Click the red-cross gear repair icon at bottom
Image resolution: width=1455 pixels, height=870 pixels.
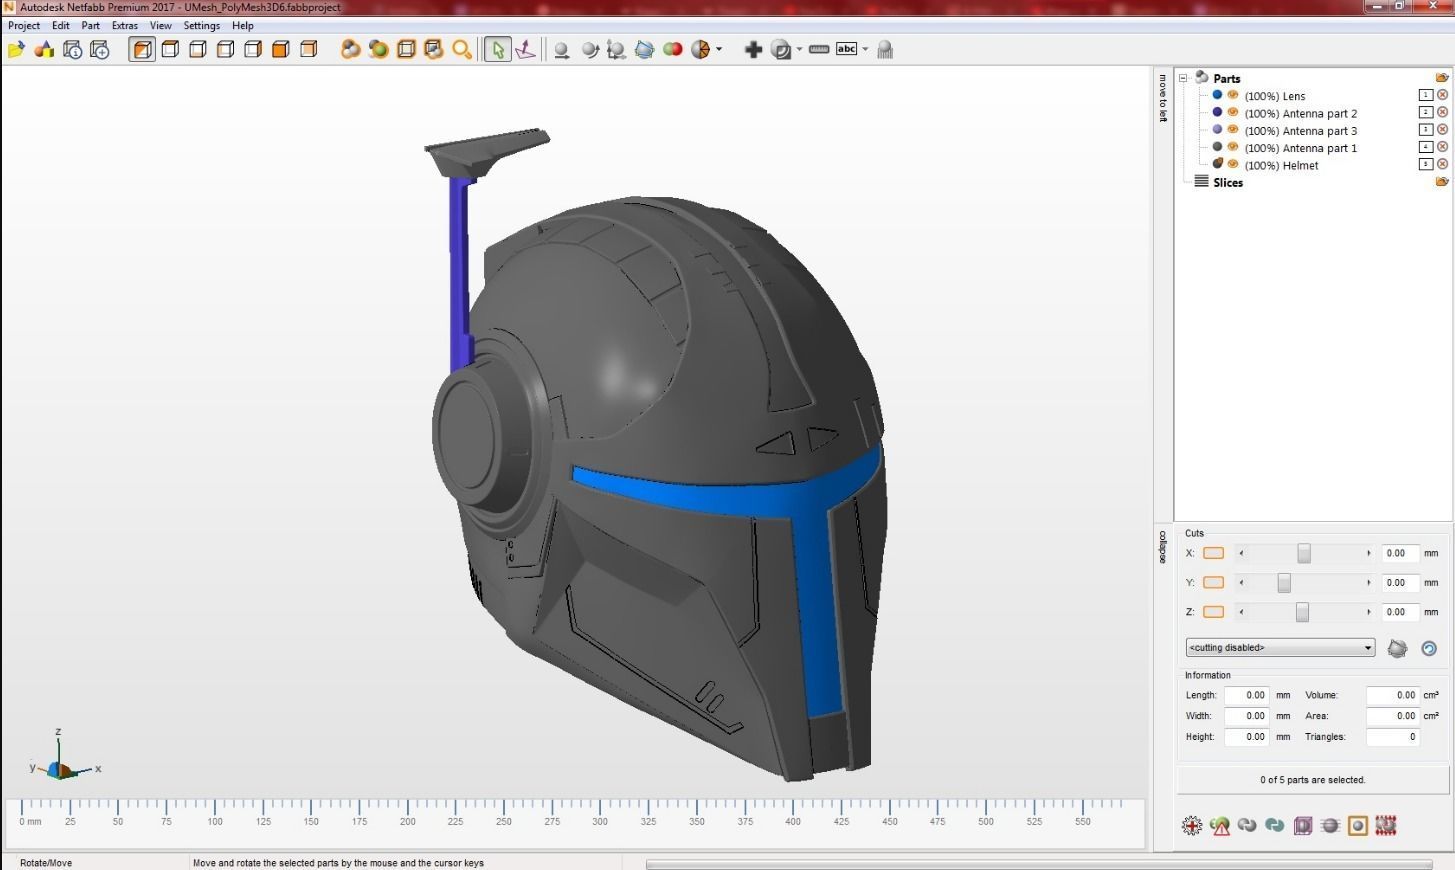point(1192,825)
